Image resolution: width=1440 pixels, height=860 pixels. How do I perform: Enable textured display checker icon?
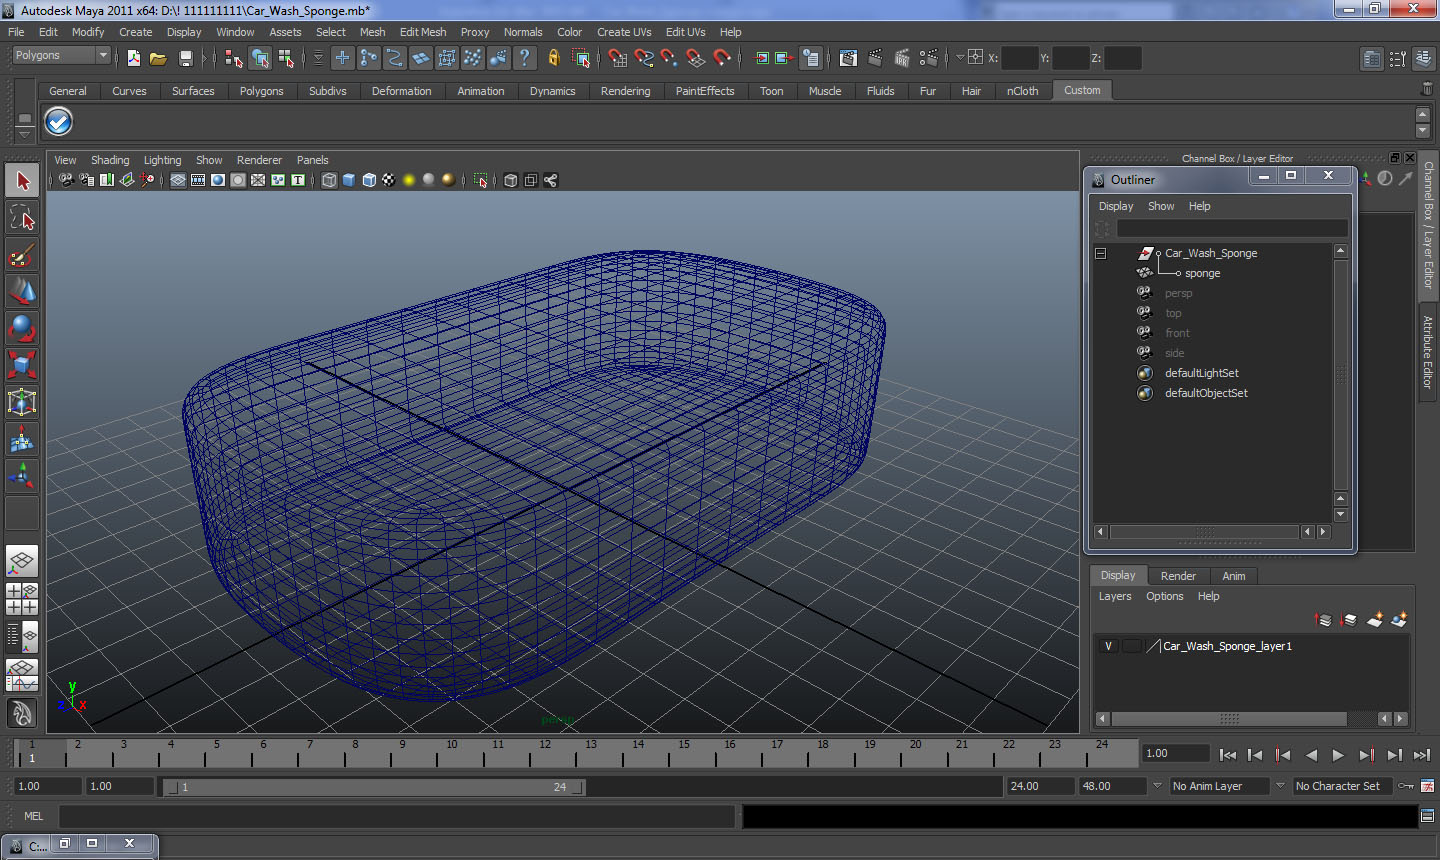coord(389,180)
